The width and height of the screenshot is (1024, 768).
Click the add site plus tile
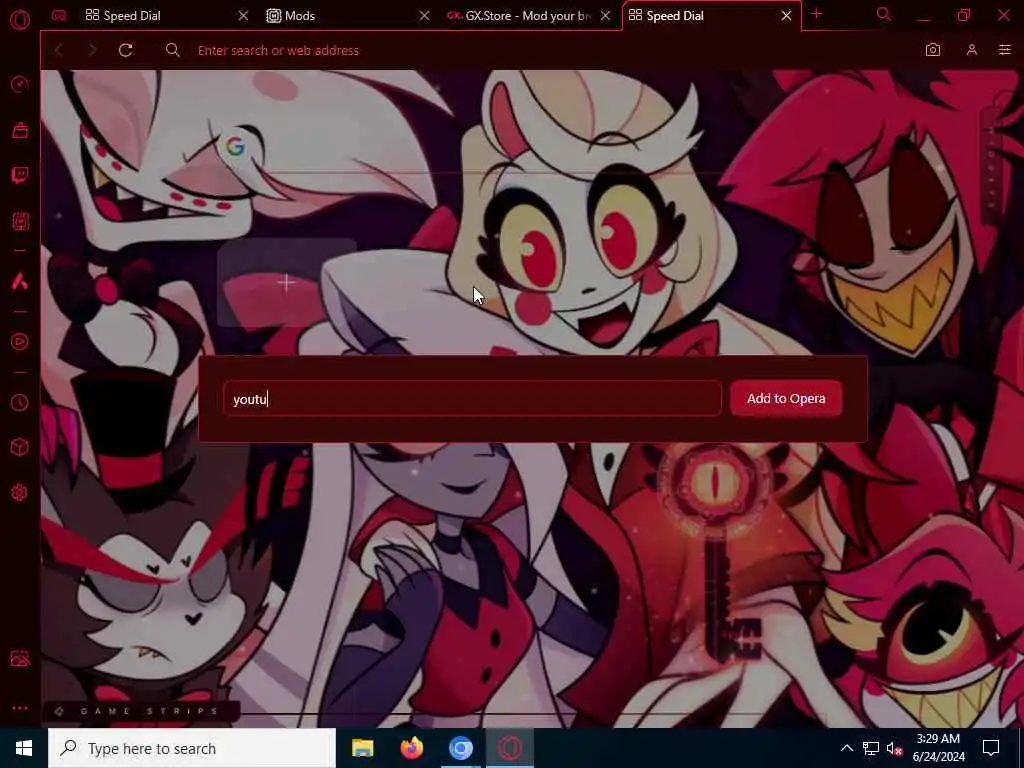click(x=286, y=282)
